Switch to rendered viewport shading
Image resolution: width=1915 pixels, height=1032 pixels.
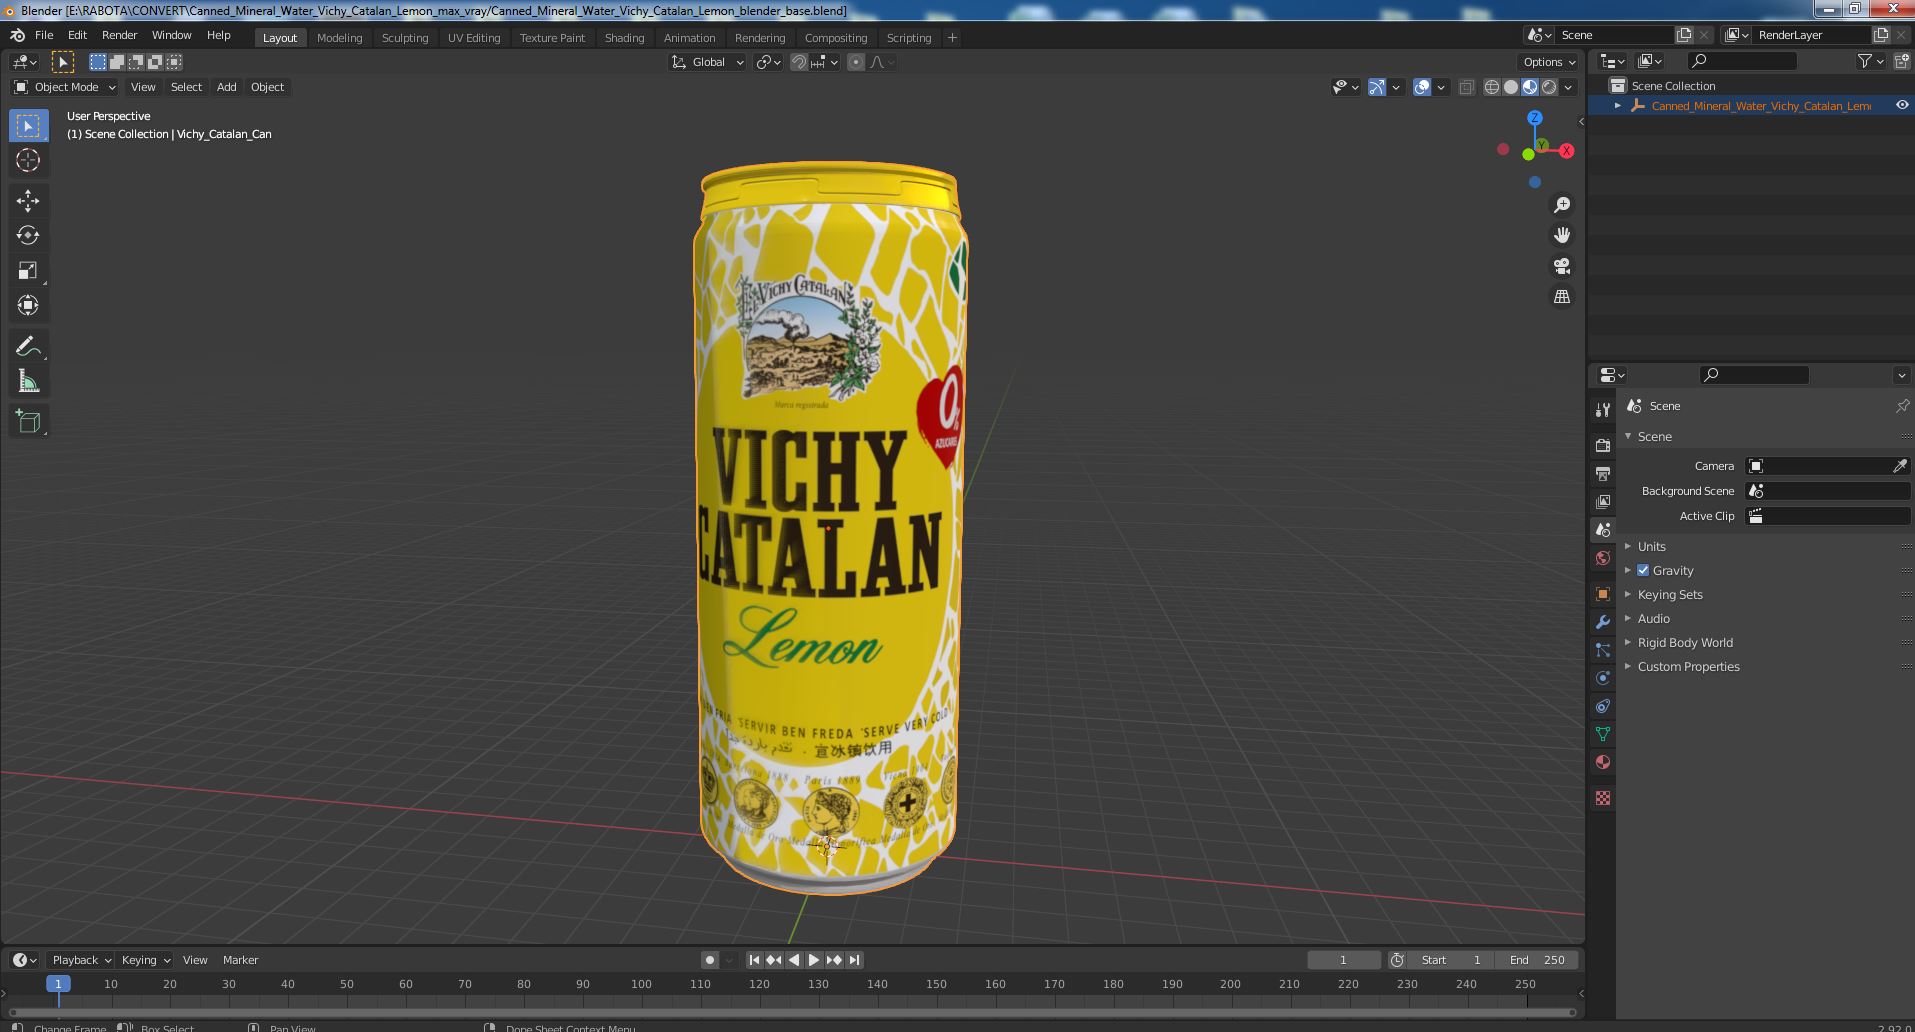pos(1549,87)
